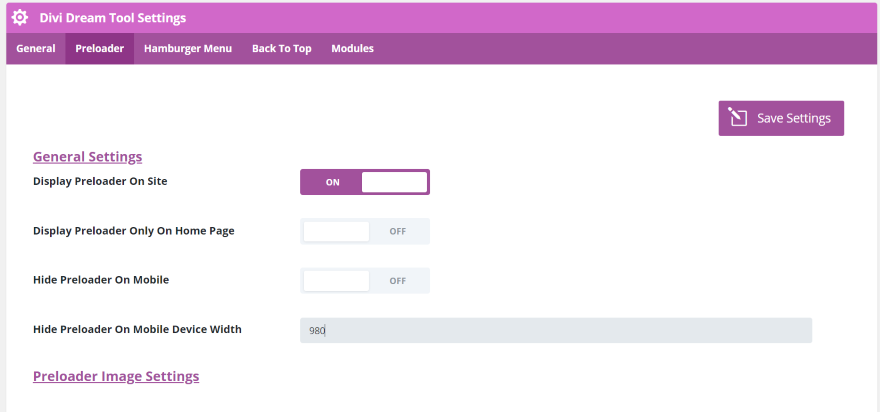880x412 pixels.
Task: Switch to the Hamburger Menu tab
Action: coord(188,49)
